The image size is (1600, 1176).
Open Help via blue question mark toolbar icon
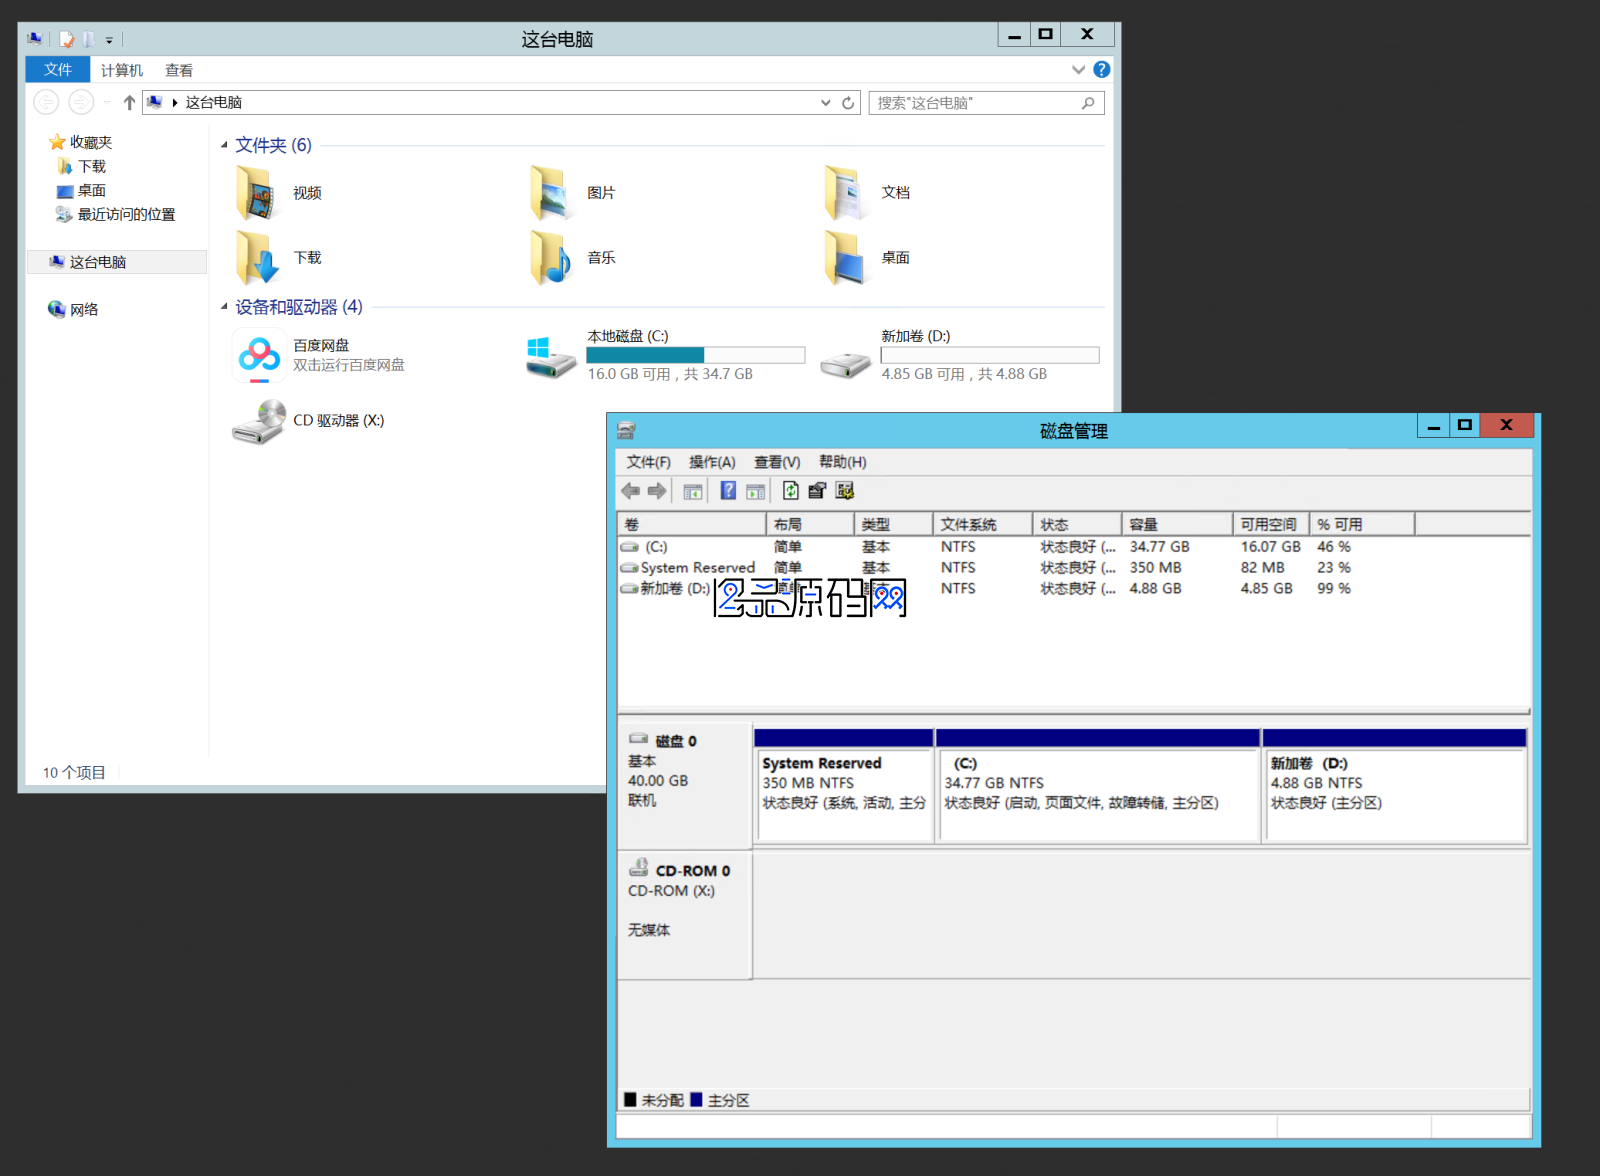click(729, 491)
